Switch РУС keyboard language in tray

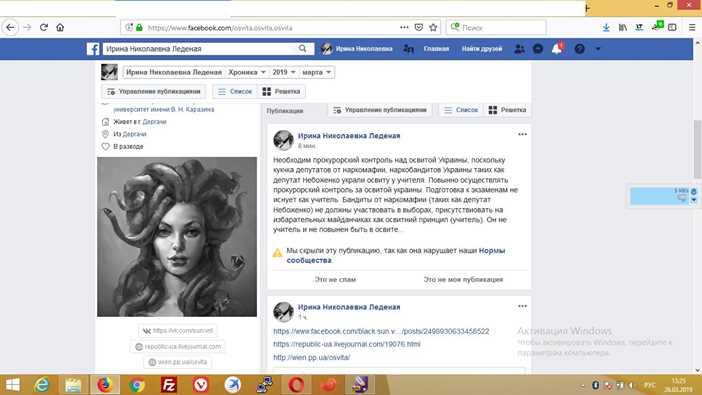(649, 385)
